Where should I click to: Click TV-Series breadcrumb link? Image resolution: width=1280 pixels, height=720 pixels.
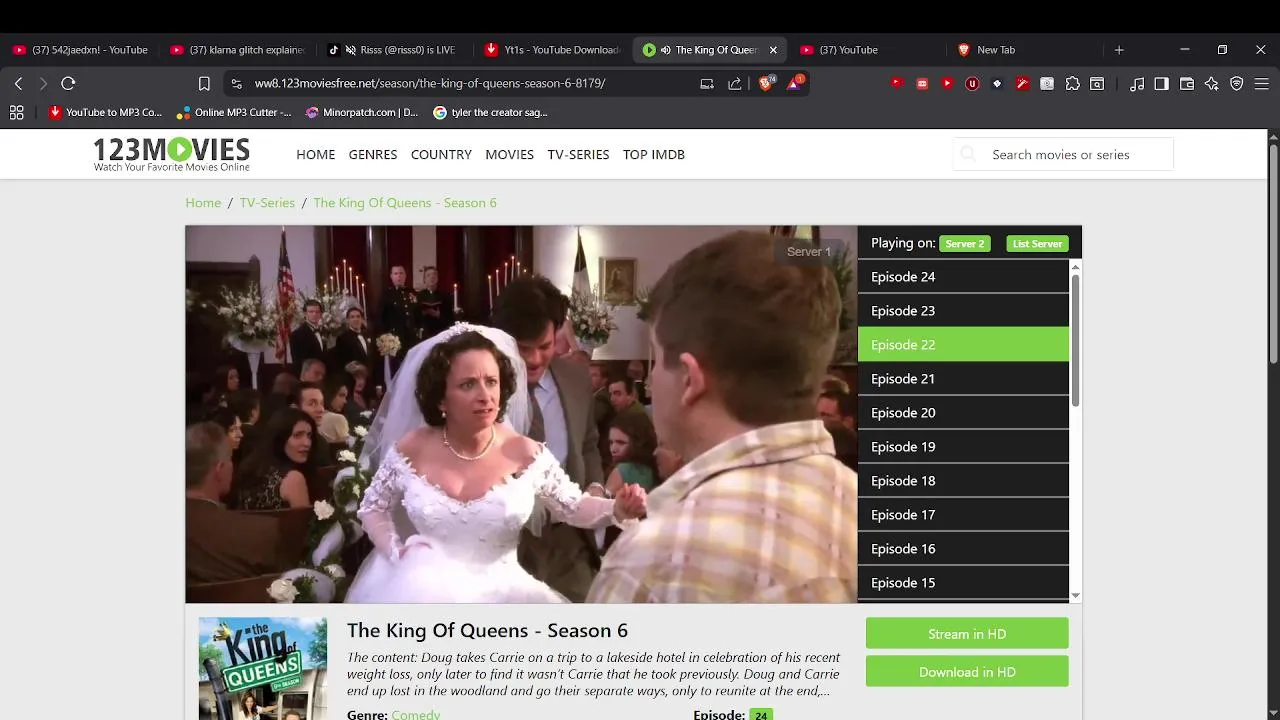point(267,203)
